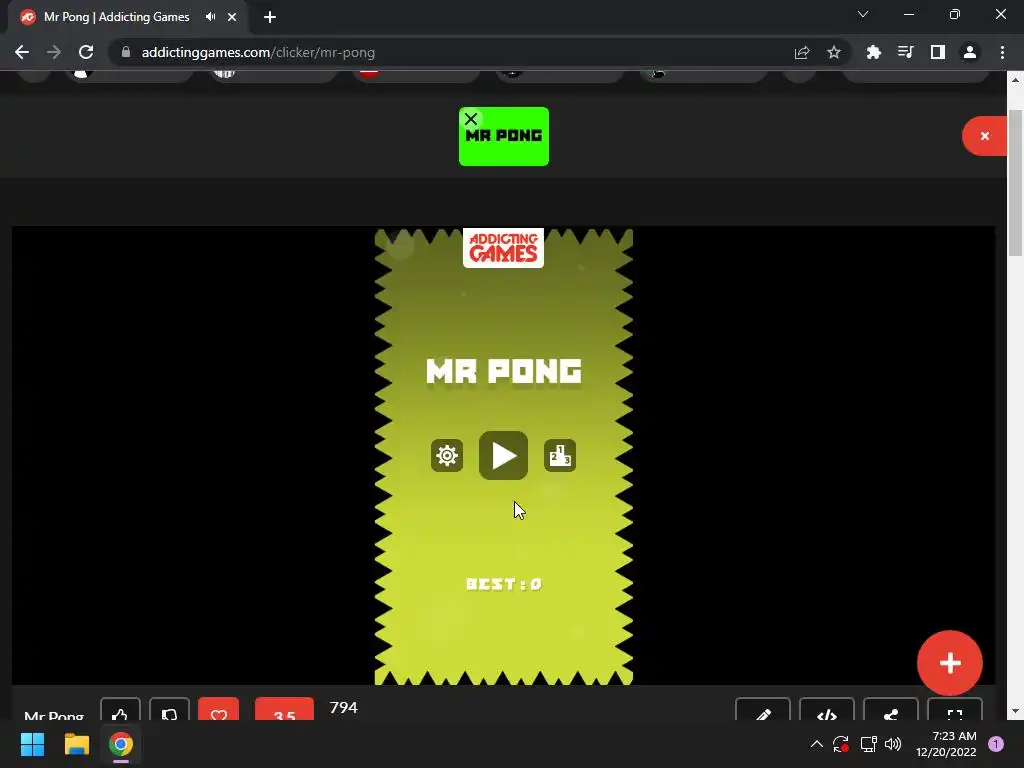1024x768 pixels.
Task: Open the notification badge in taskbar
Action: pos(996,744)
